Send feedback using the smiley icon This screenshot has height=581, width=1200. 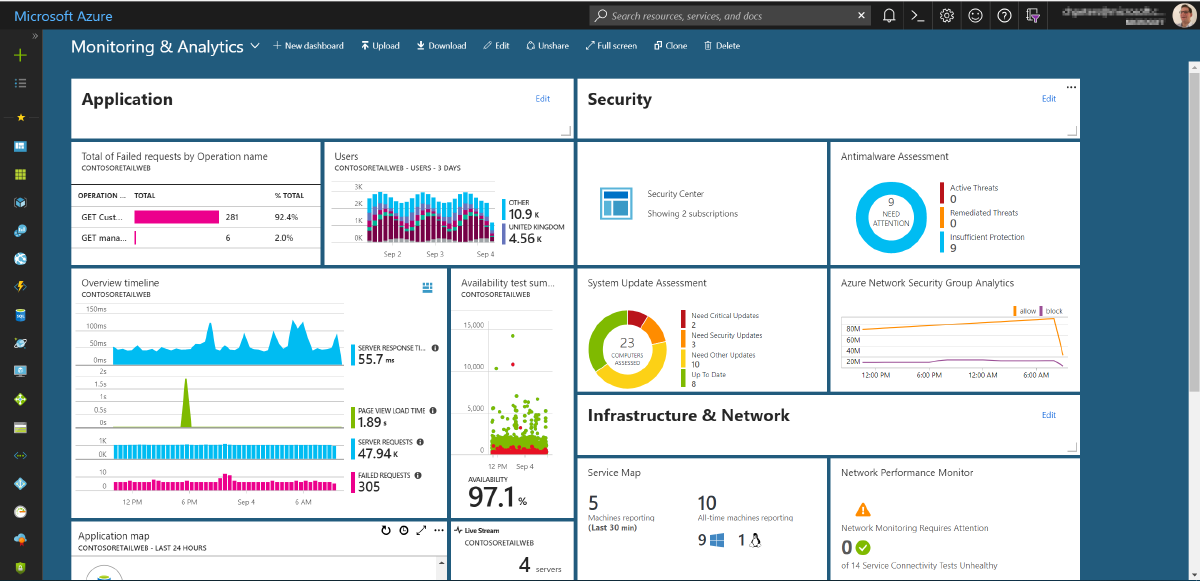(x=975, y=15)
